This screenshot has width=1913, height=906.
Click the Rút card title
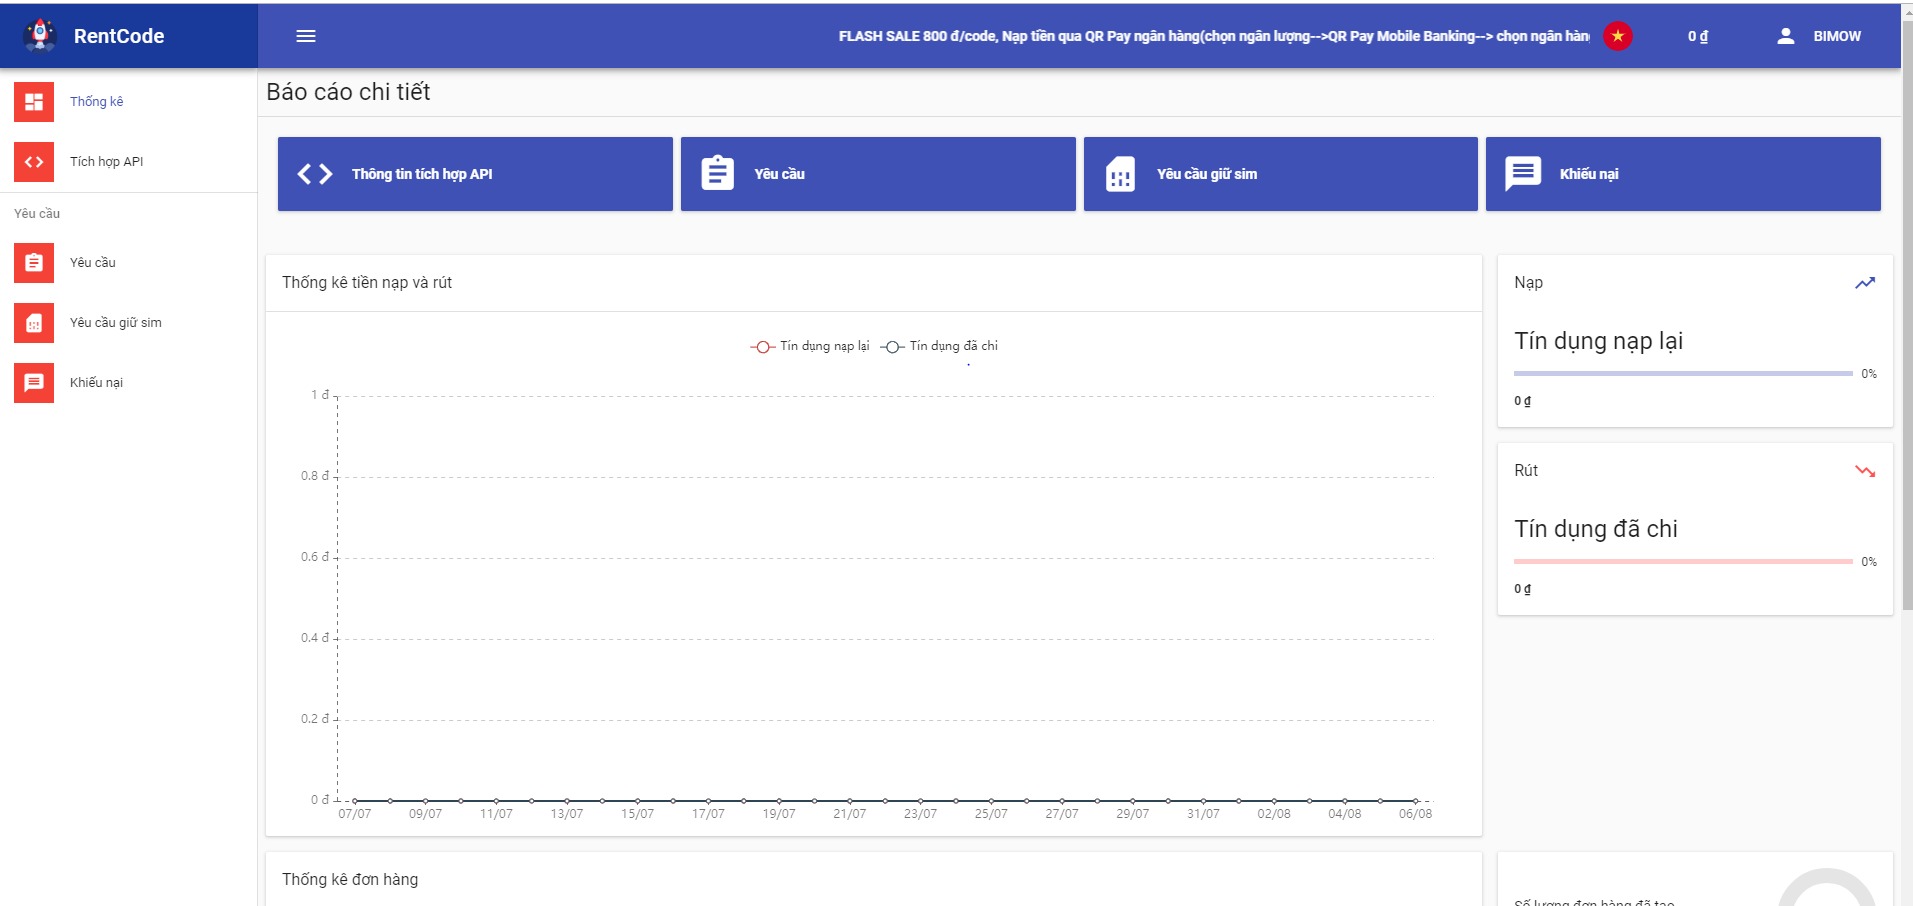(1526, 471)
